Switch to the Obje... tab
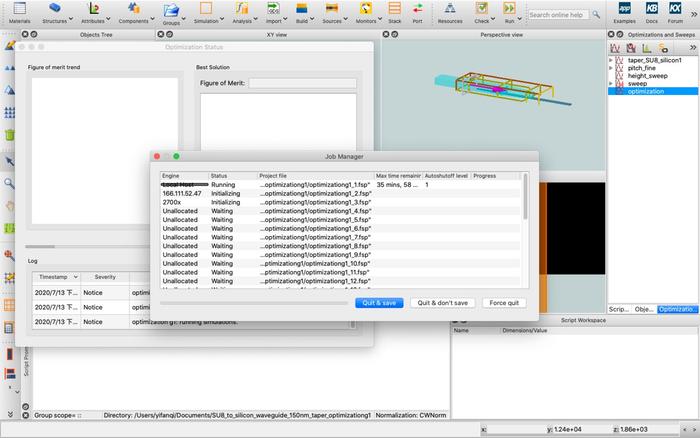 click(644, 309)
